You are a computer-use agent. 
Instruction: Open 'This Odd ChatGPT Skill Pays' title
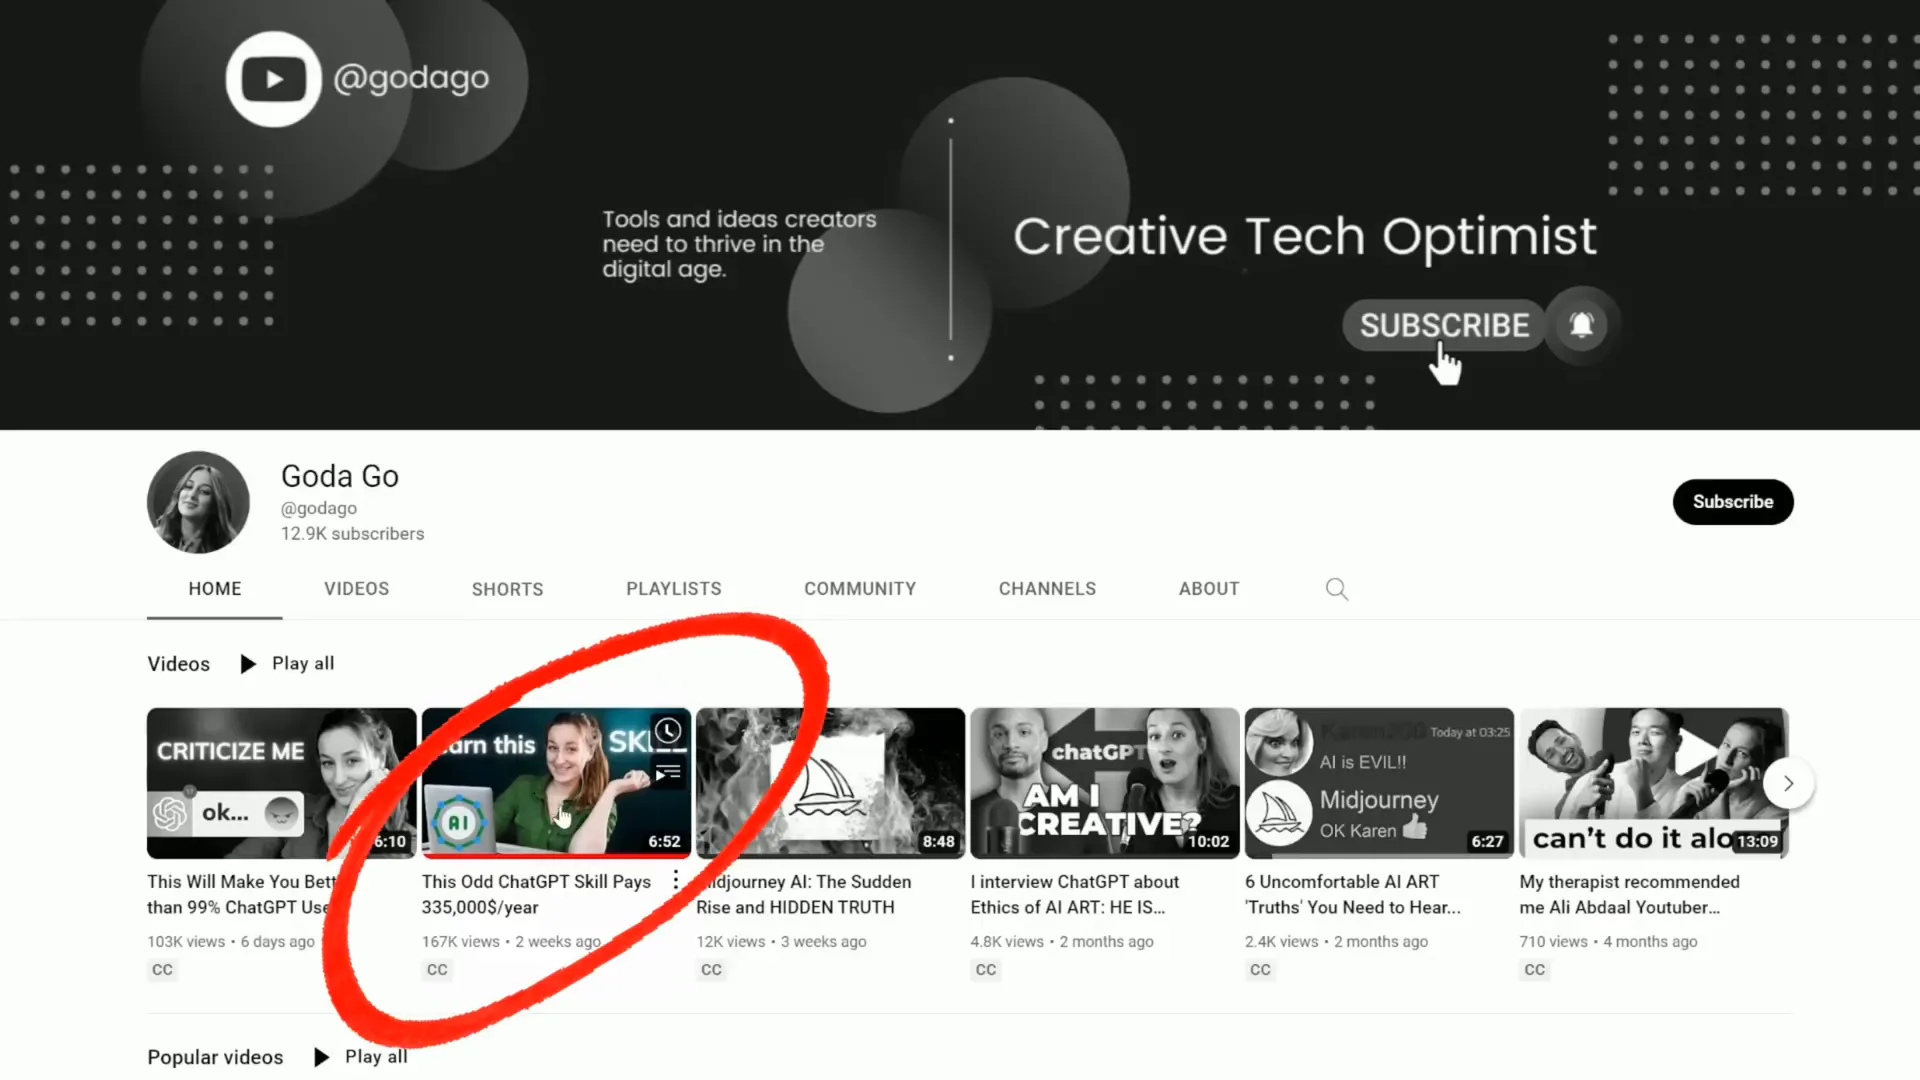pos(536,894)
